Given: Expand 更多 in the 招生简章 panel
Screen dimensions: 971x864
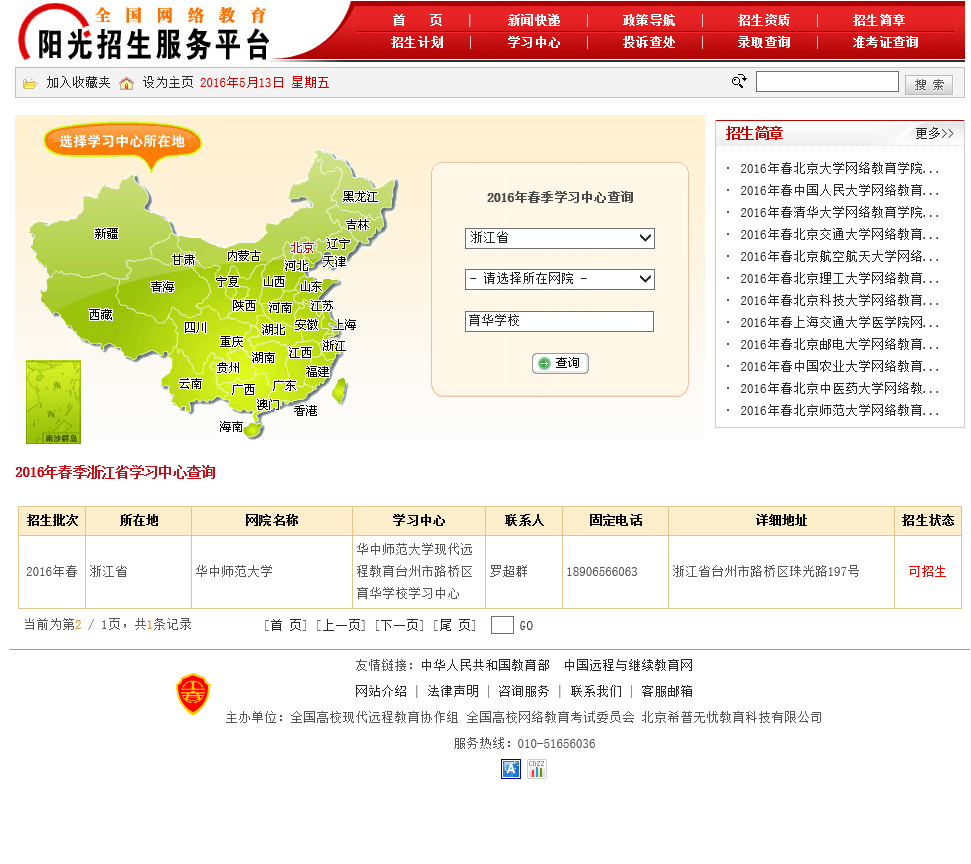Looking at the screenshot, I should [x=933, y=133].
